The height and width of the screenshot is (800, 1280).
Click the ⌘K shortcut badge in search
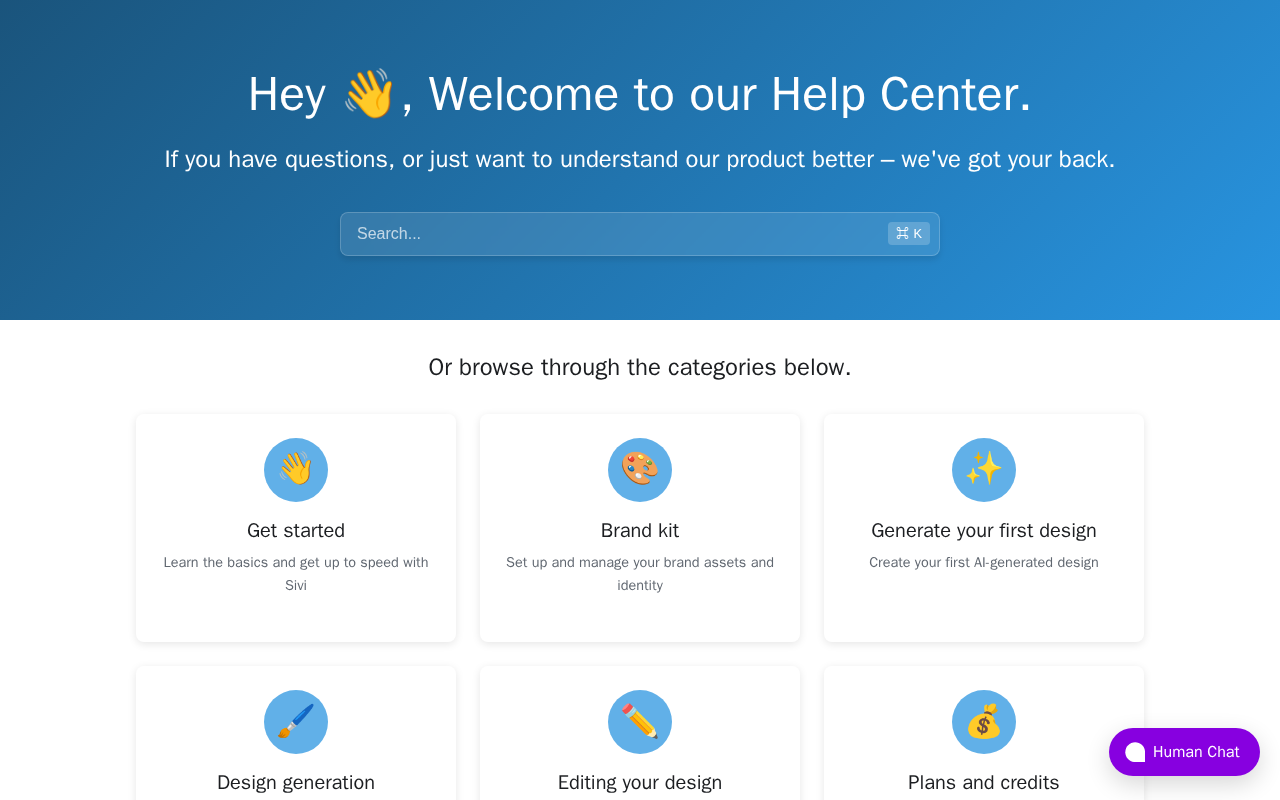(909, 234)
